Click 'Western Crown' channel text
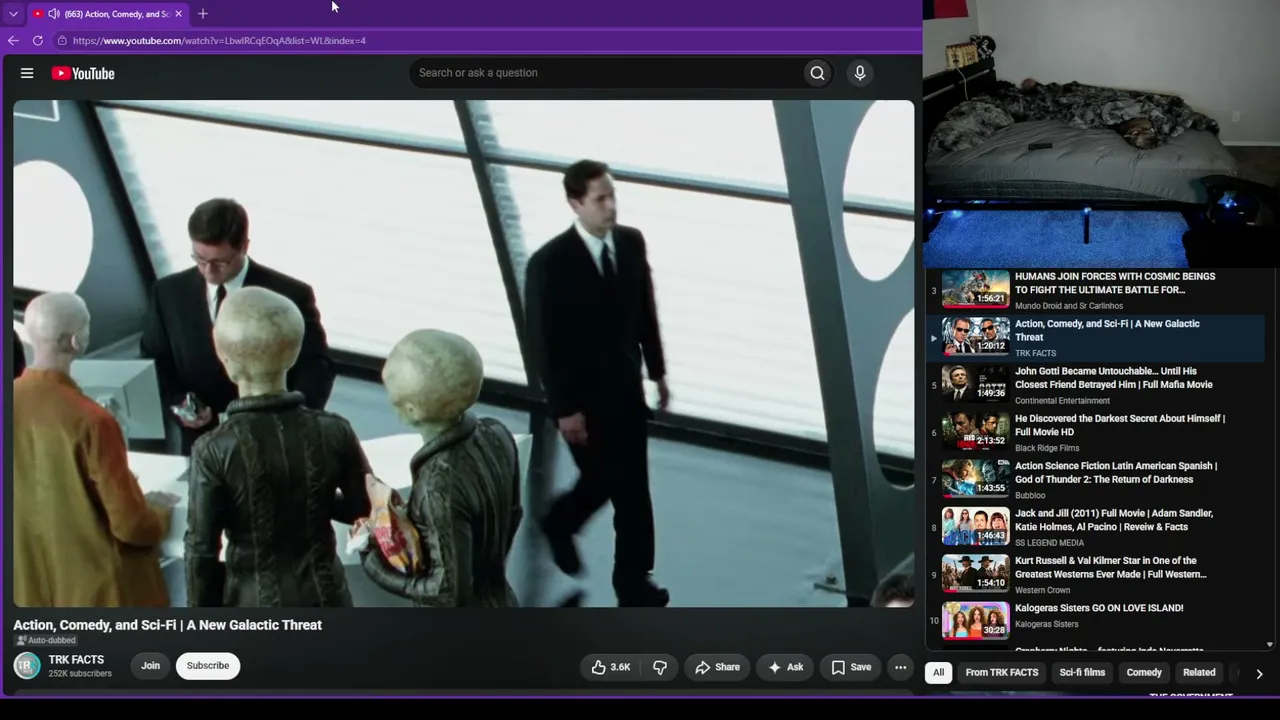The height and width of the screenshot is (720, 1280). pyautogui.click(x=1042, y=590)
